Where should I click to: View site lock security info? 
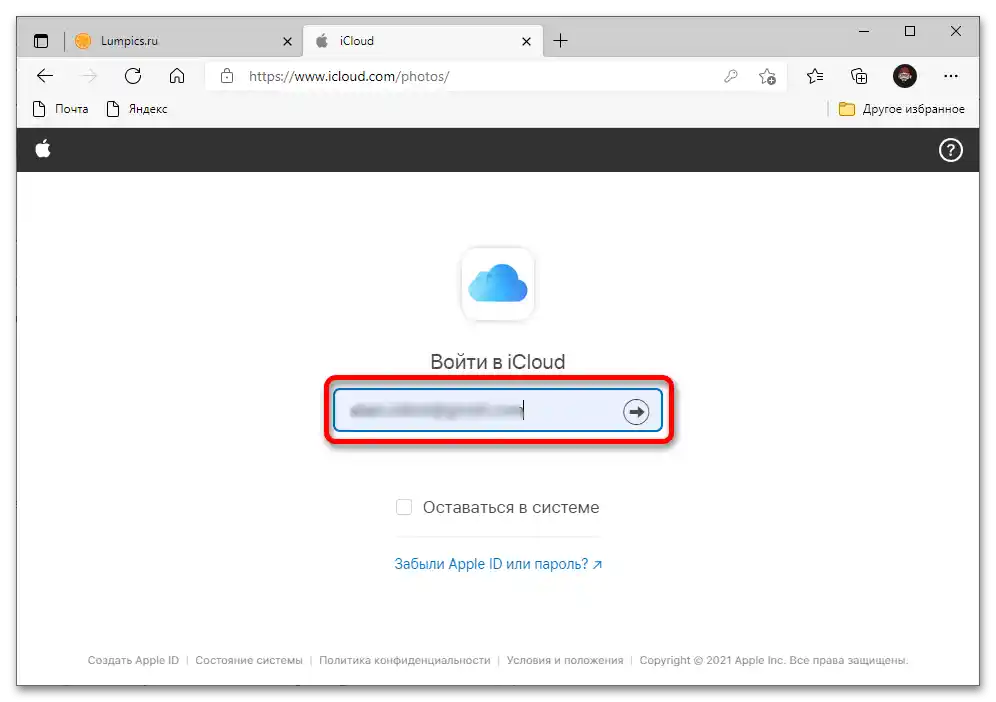[227, 76]
